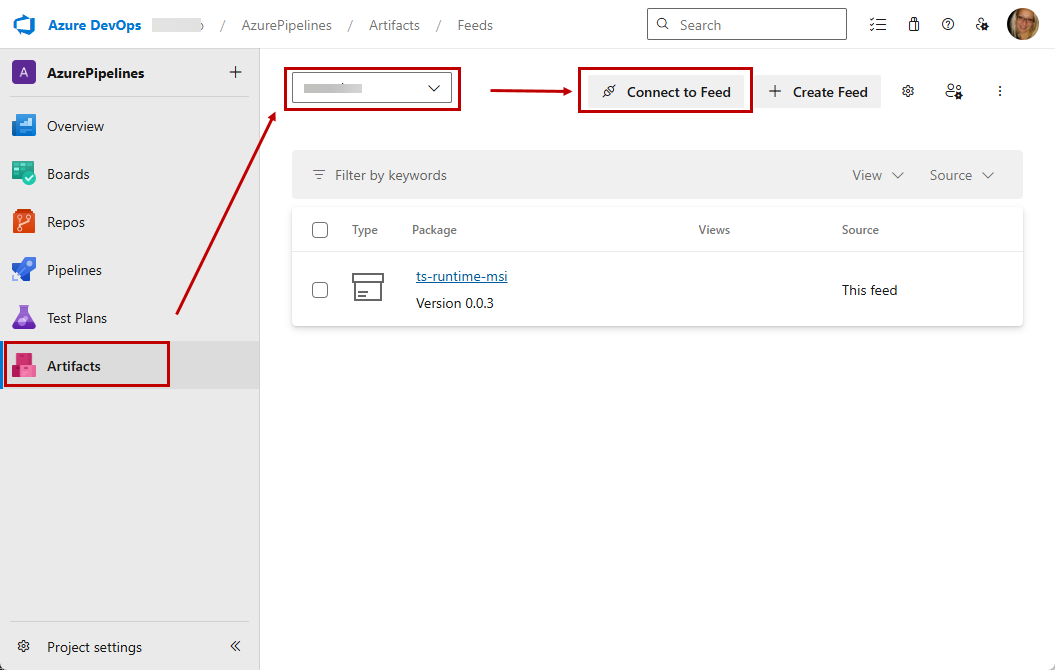Open feed permissions people icon
This screenshot has width=1055, height=670.
(x=954, y=91)
